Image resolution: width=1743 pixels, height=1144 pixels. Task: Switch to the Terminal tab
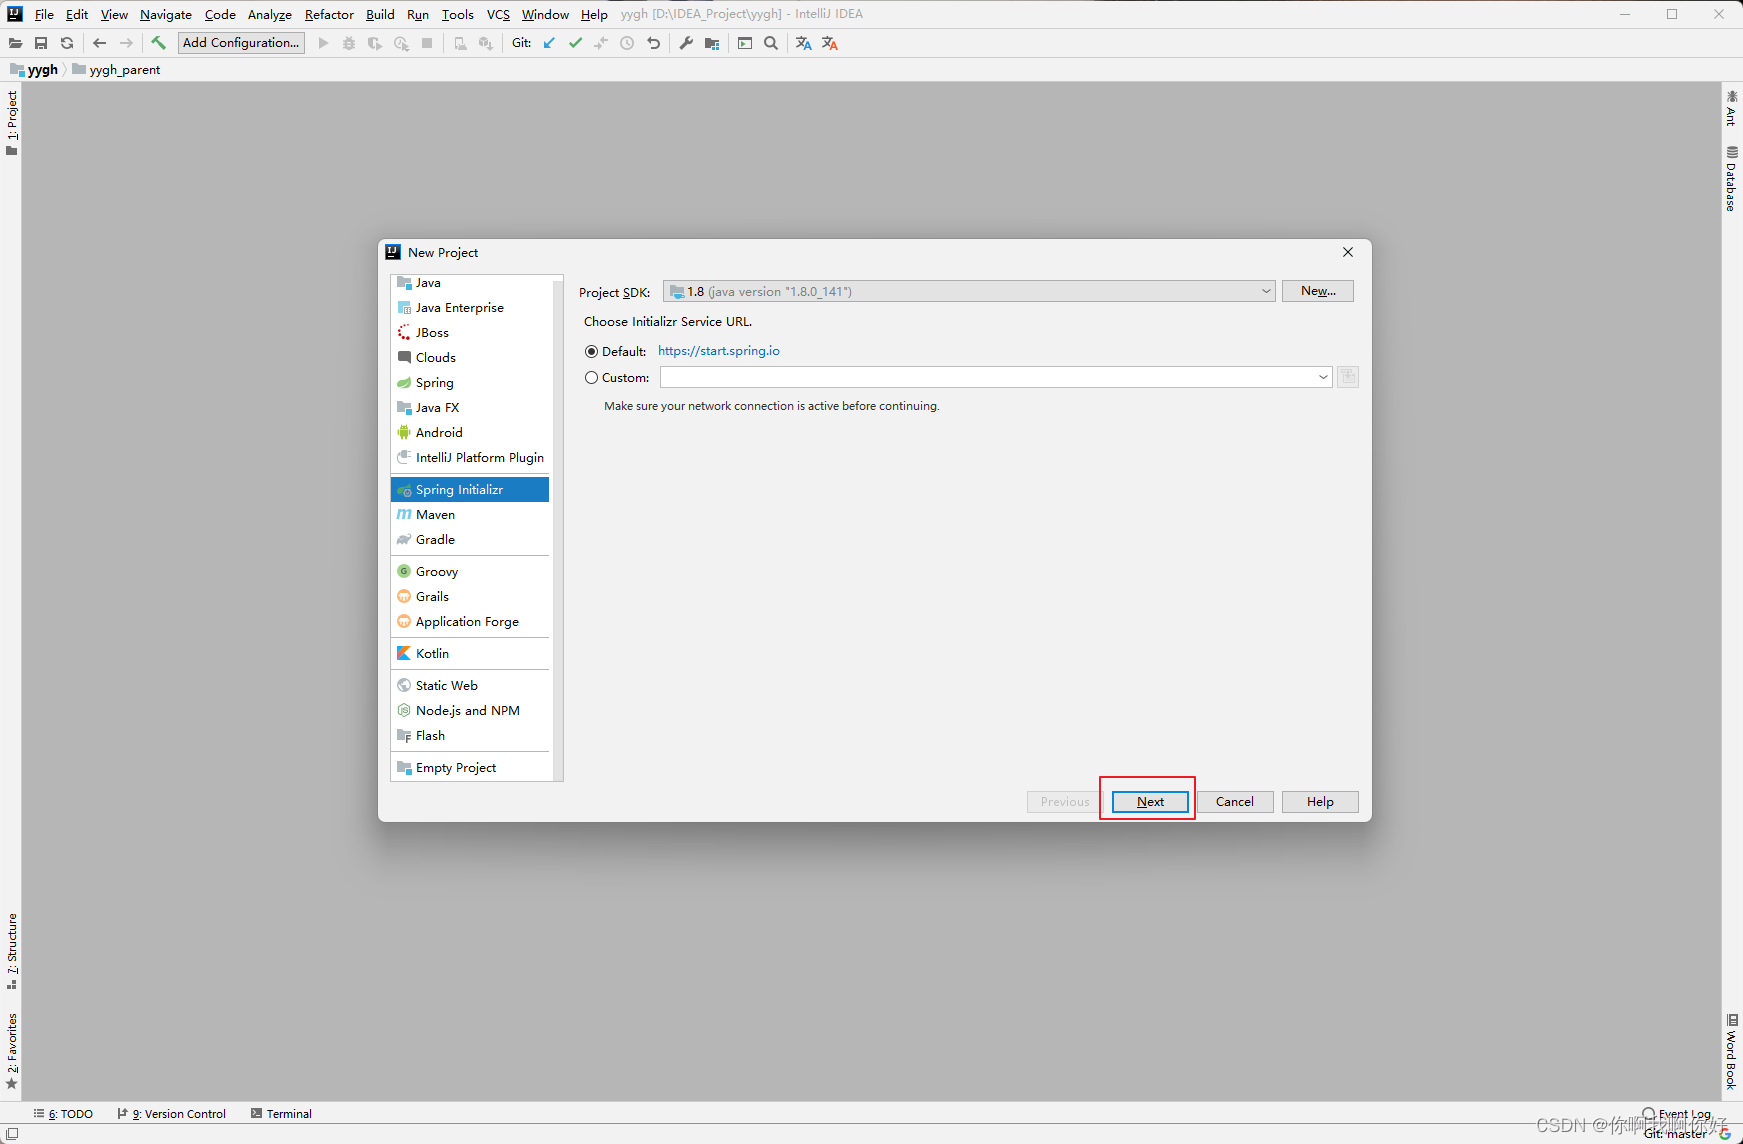point(288,1113)
